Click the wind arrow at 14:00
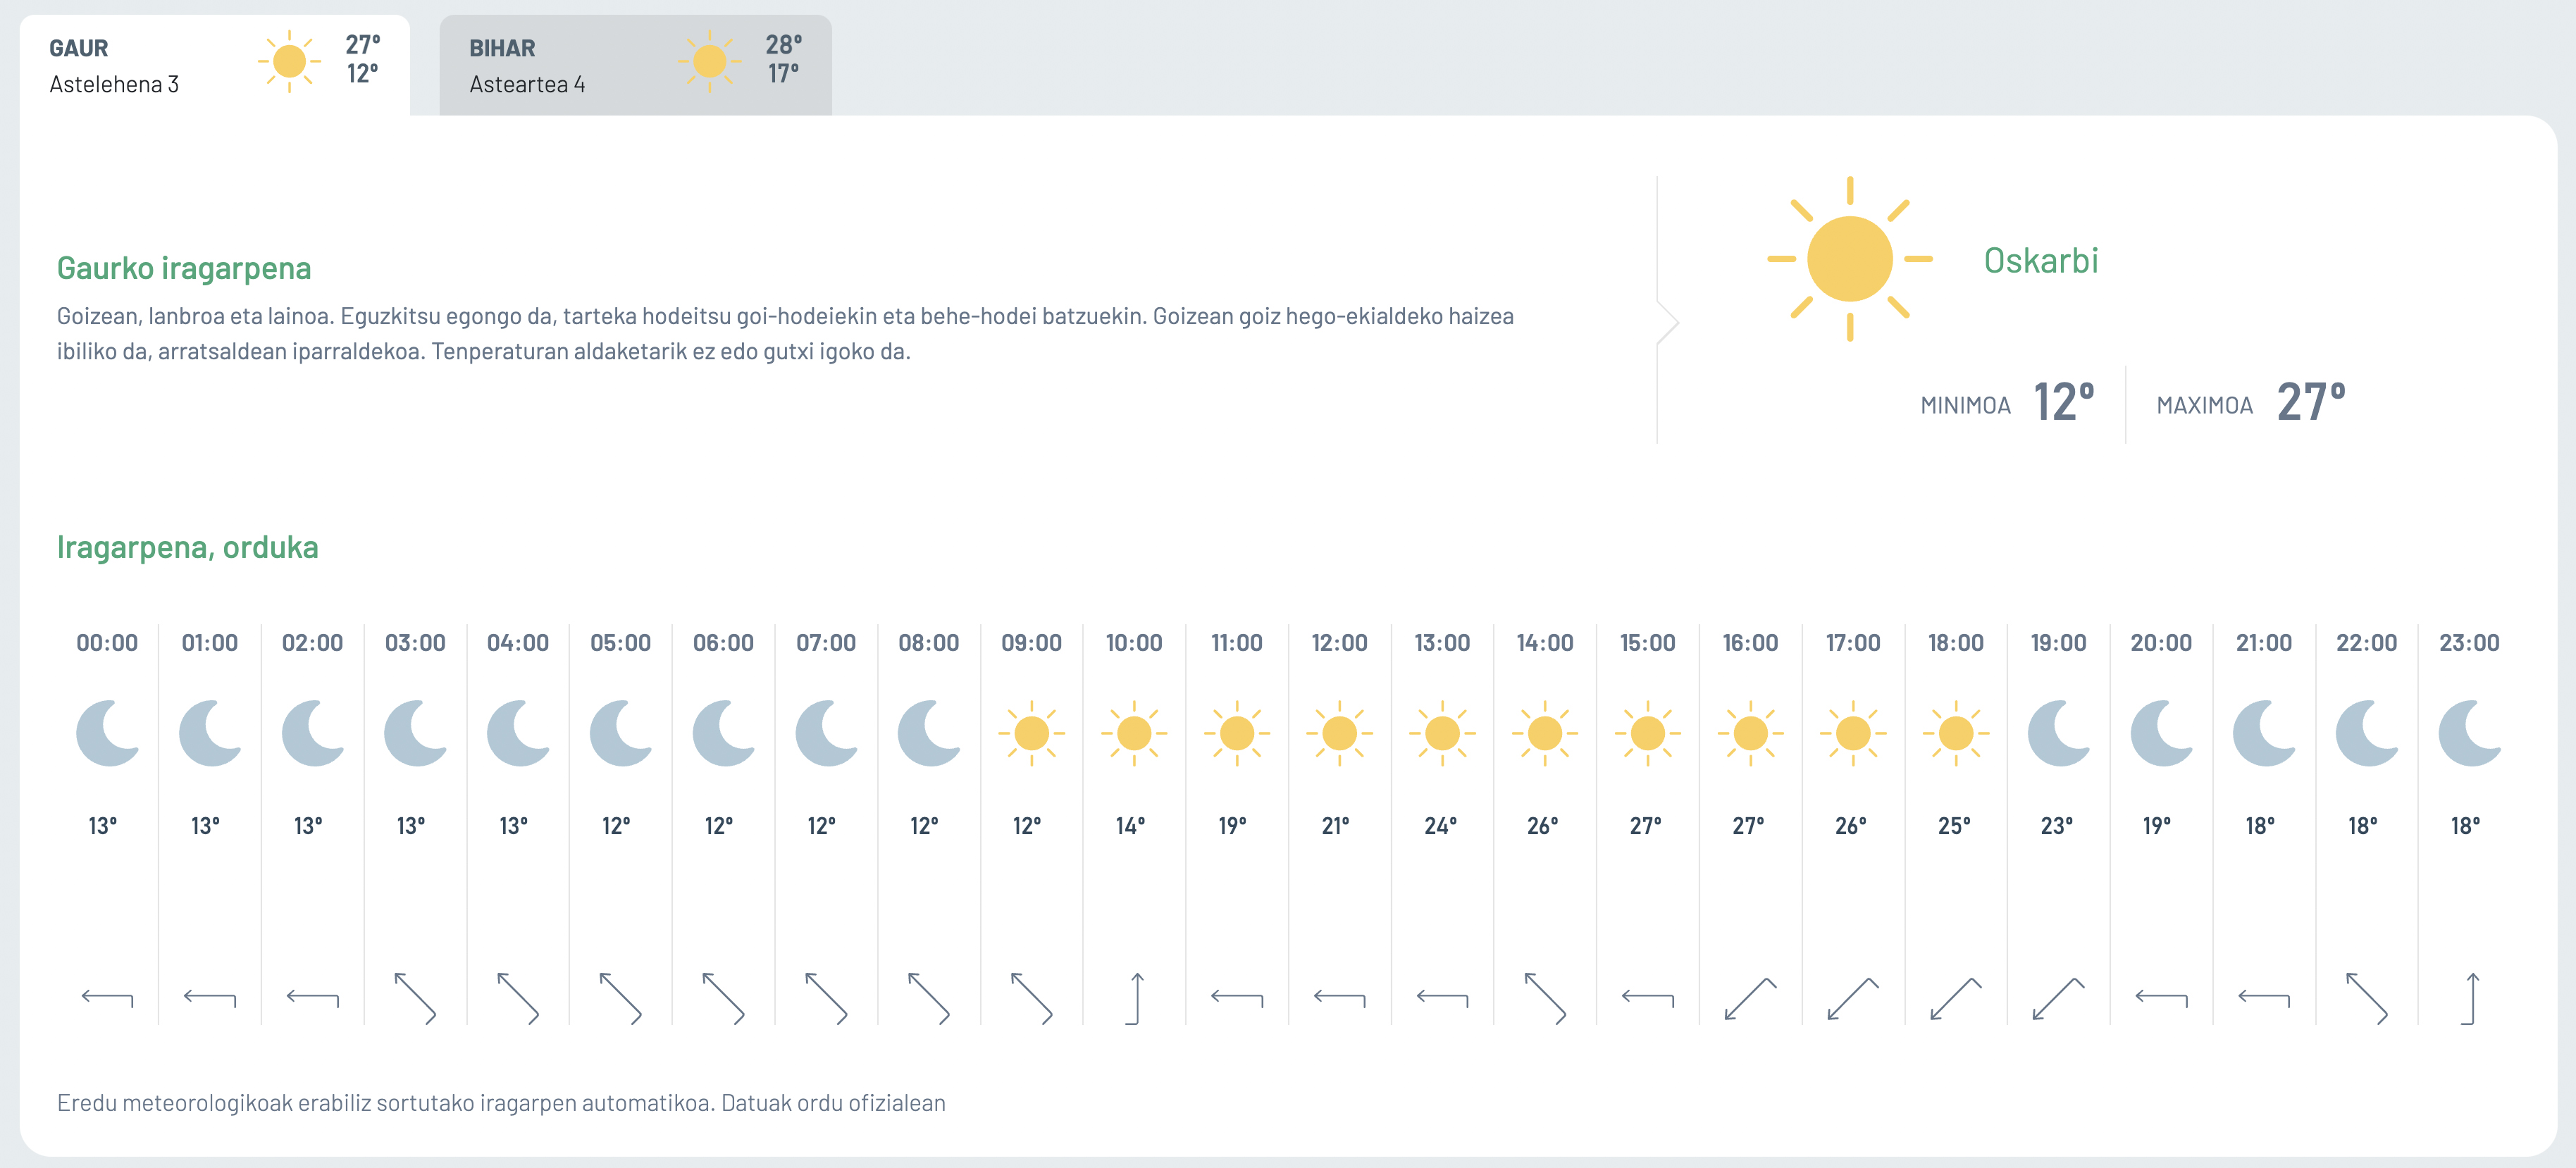The height and width of the screenshot is (1168, 2576). 1545,998
